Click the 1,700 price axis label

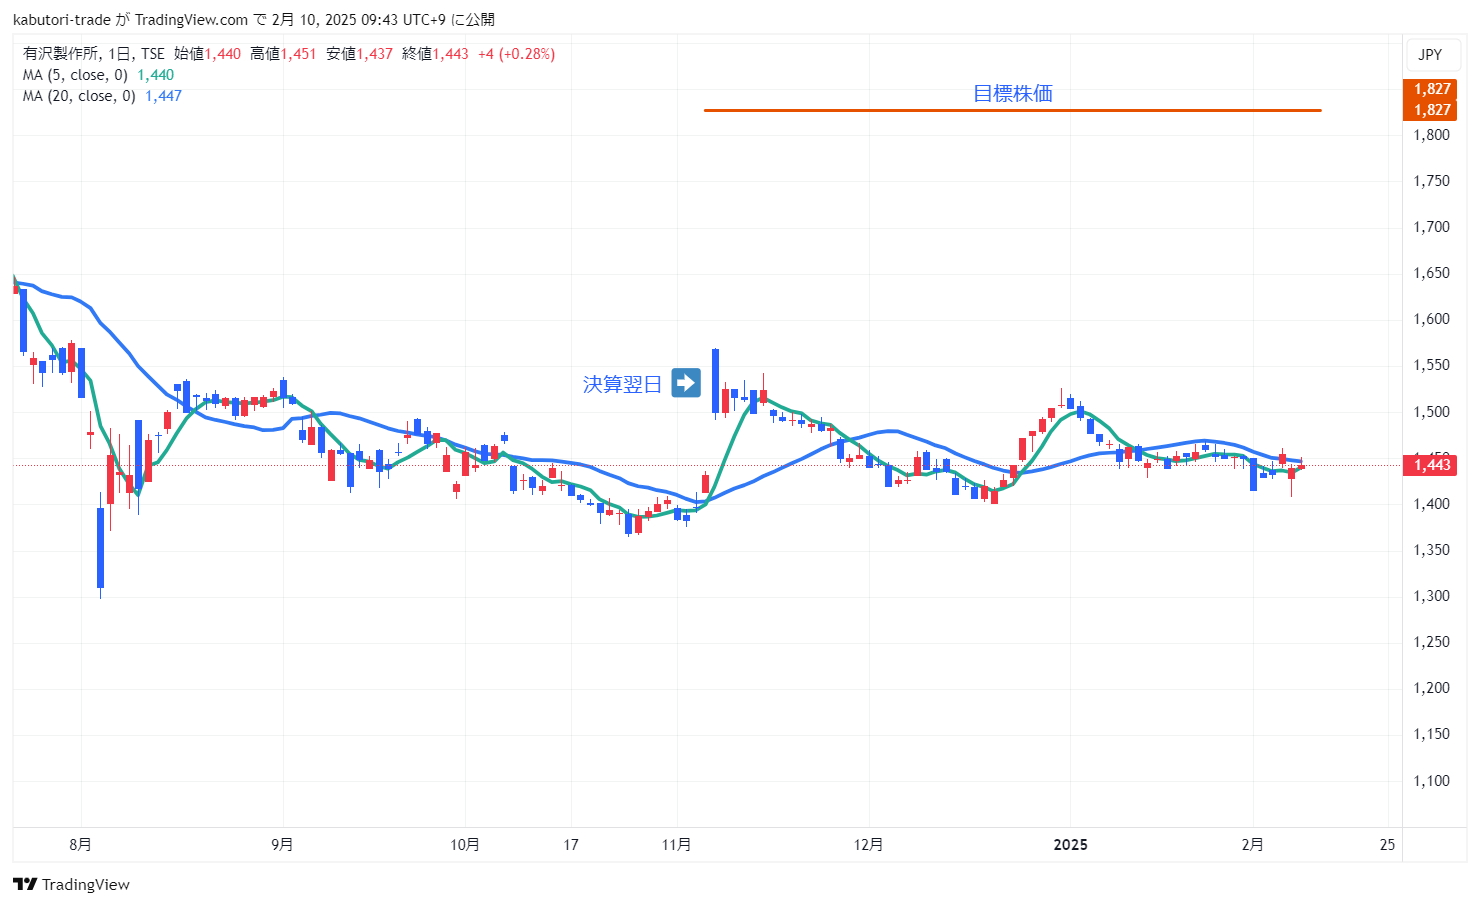click(1431, 227)
